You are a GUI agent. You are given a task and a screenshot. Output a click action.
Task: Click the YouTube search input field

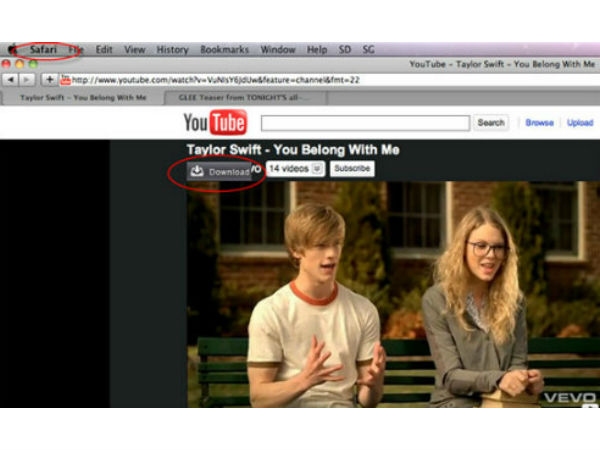365,123
